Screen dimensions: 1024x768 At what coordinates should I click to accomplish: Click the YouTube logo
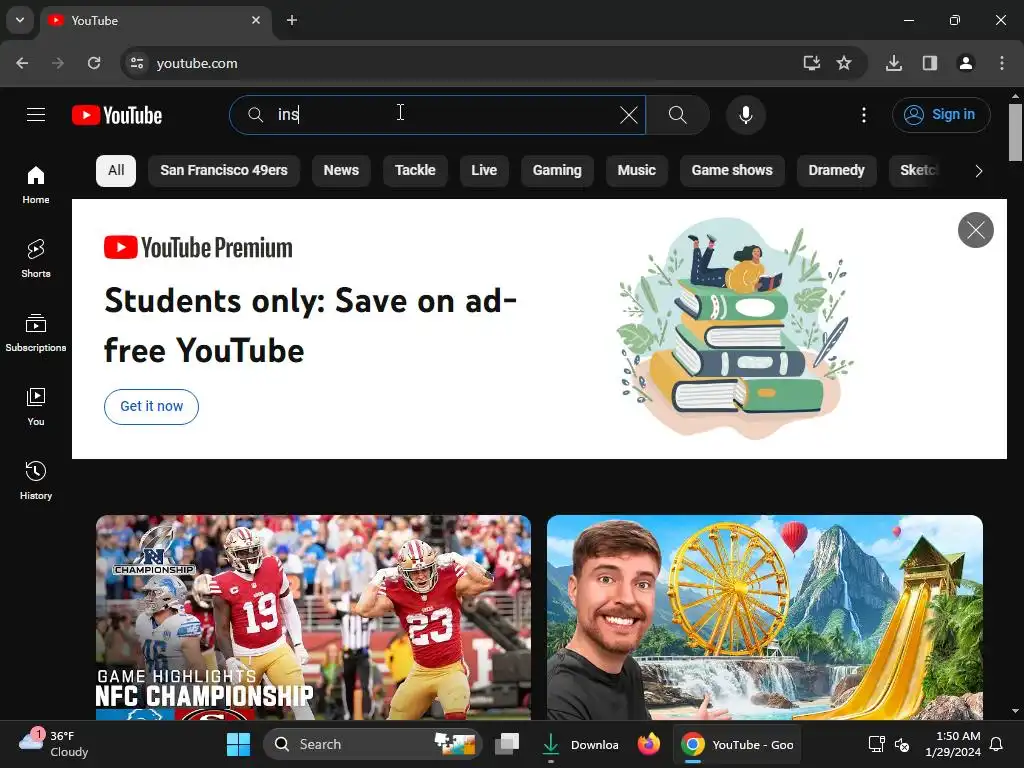click(x=117, y=115)
